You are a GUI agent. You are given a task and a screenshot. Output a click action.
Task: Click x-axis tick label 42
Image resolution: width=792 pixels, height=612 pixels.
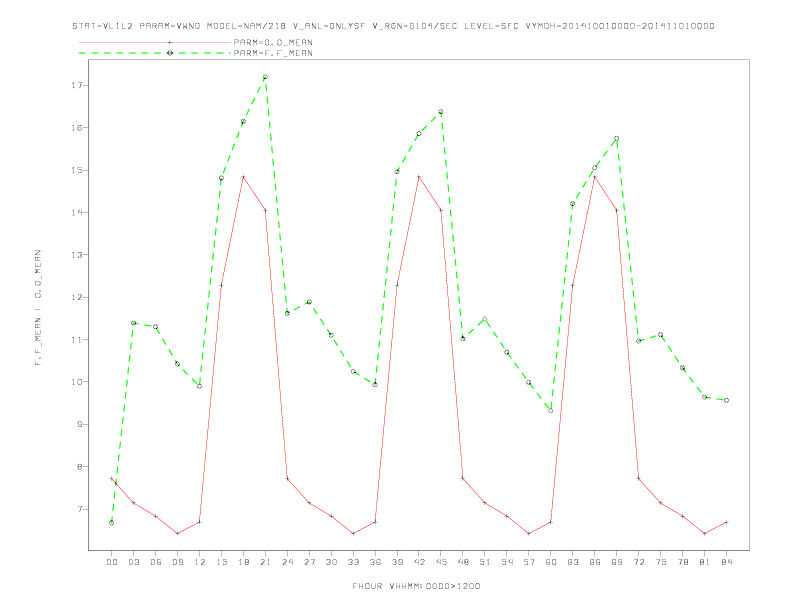coord(419,562)
